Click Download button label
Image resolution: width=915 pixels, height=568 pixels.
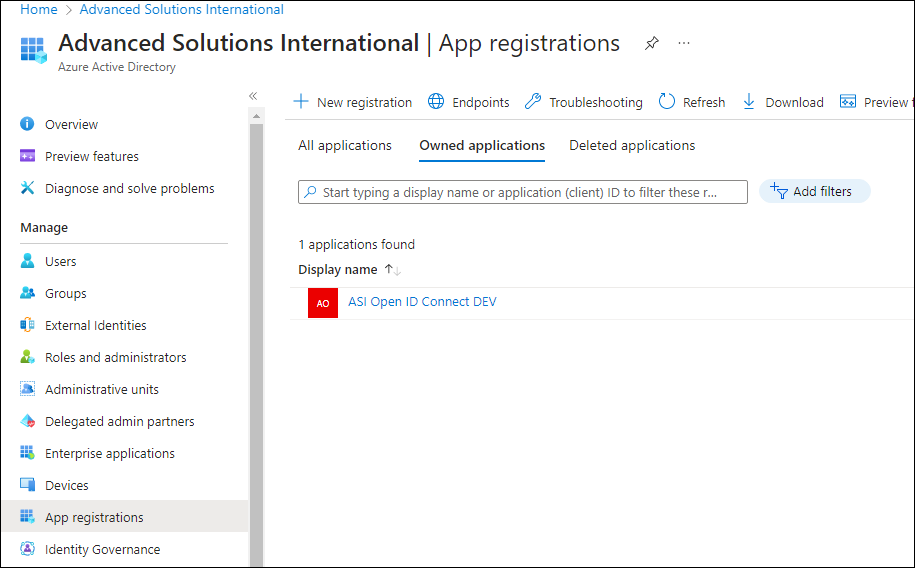[794, 103]
